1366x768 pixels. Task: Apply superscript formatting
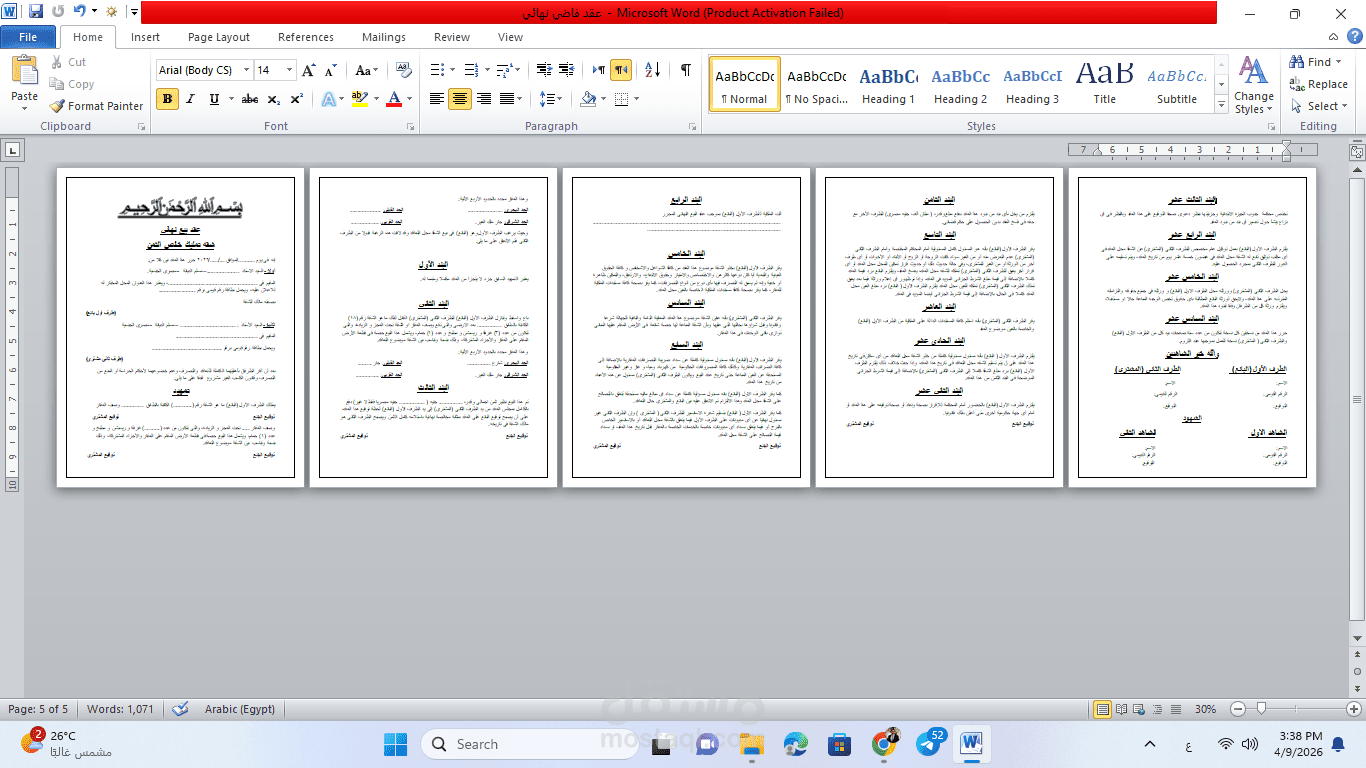296,99
